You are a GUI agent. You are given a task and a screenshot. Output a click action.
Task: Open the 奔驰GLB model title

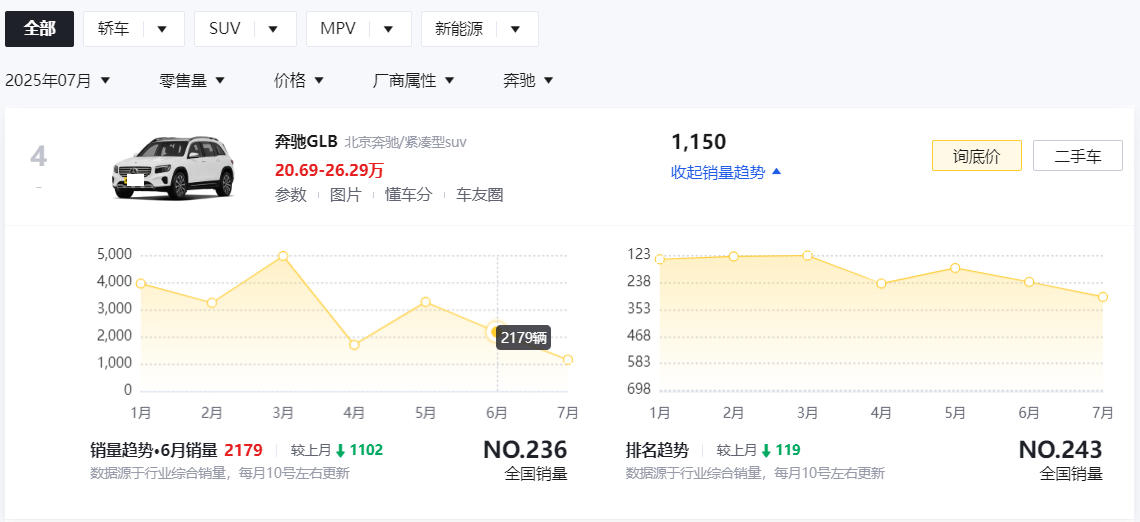coord(306,142)
